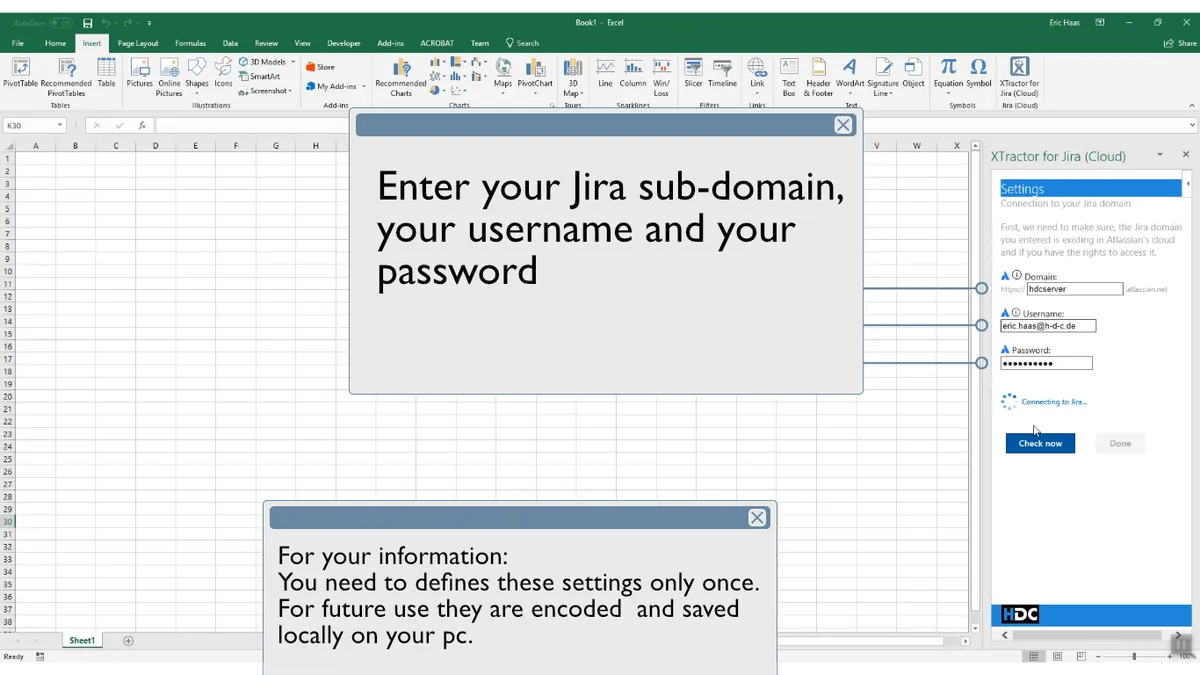Insert a Table
The image size is (1200, 675).
pos(106,73)
